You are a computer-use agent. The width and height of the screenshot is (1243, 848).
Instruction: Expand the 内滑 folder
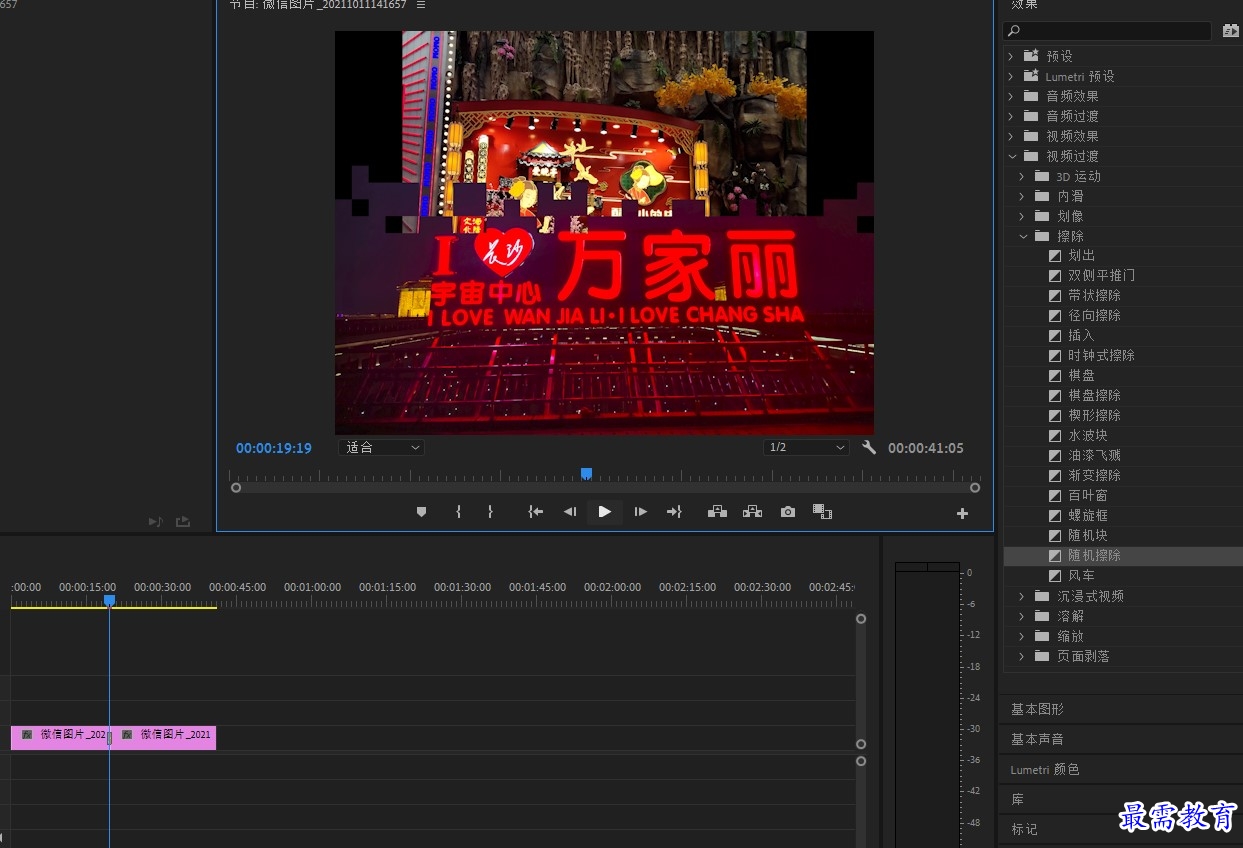click(1022, 196)
